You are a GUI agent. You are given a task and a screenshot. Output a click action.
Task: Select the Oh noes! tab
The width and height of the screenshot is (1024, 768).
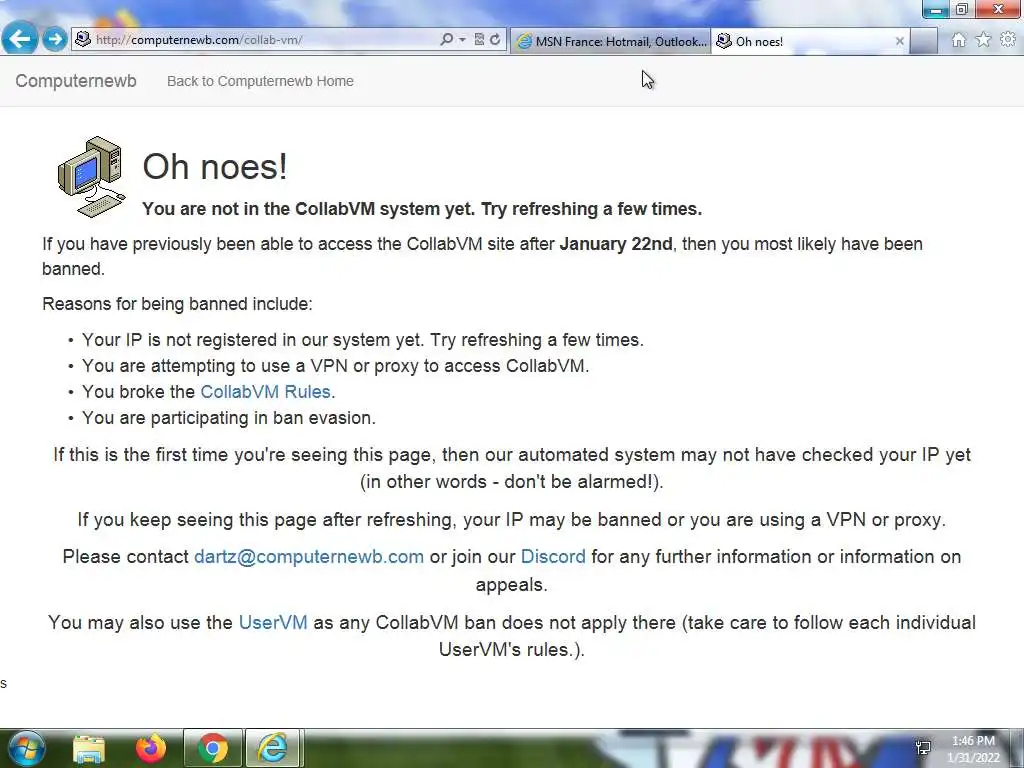(x=810, y=41)
